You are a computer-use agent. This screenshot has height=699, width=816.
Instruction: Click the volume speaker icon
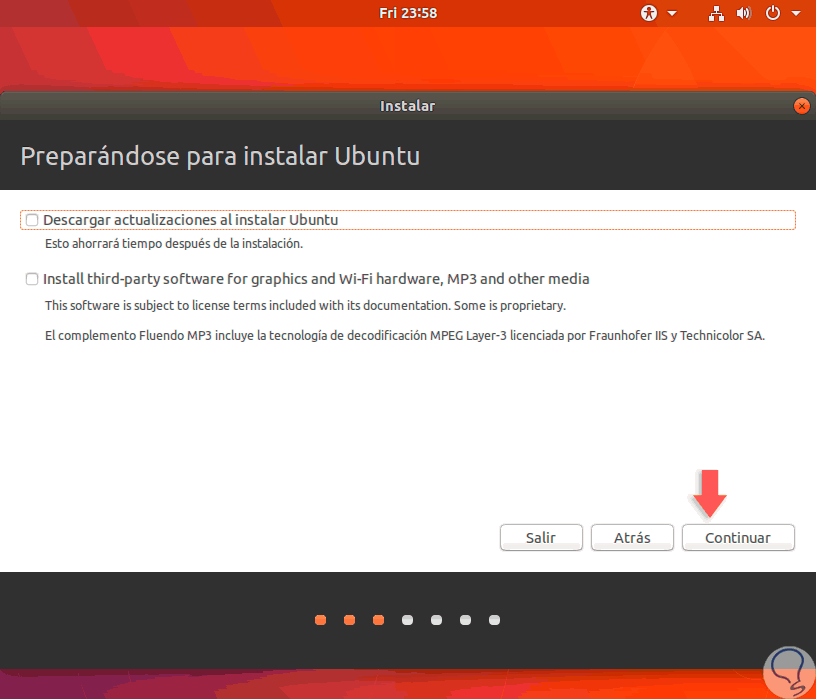coord(744,13)
